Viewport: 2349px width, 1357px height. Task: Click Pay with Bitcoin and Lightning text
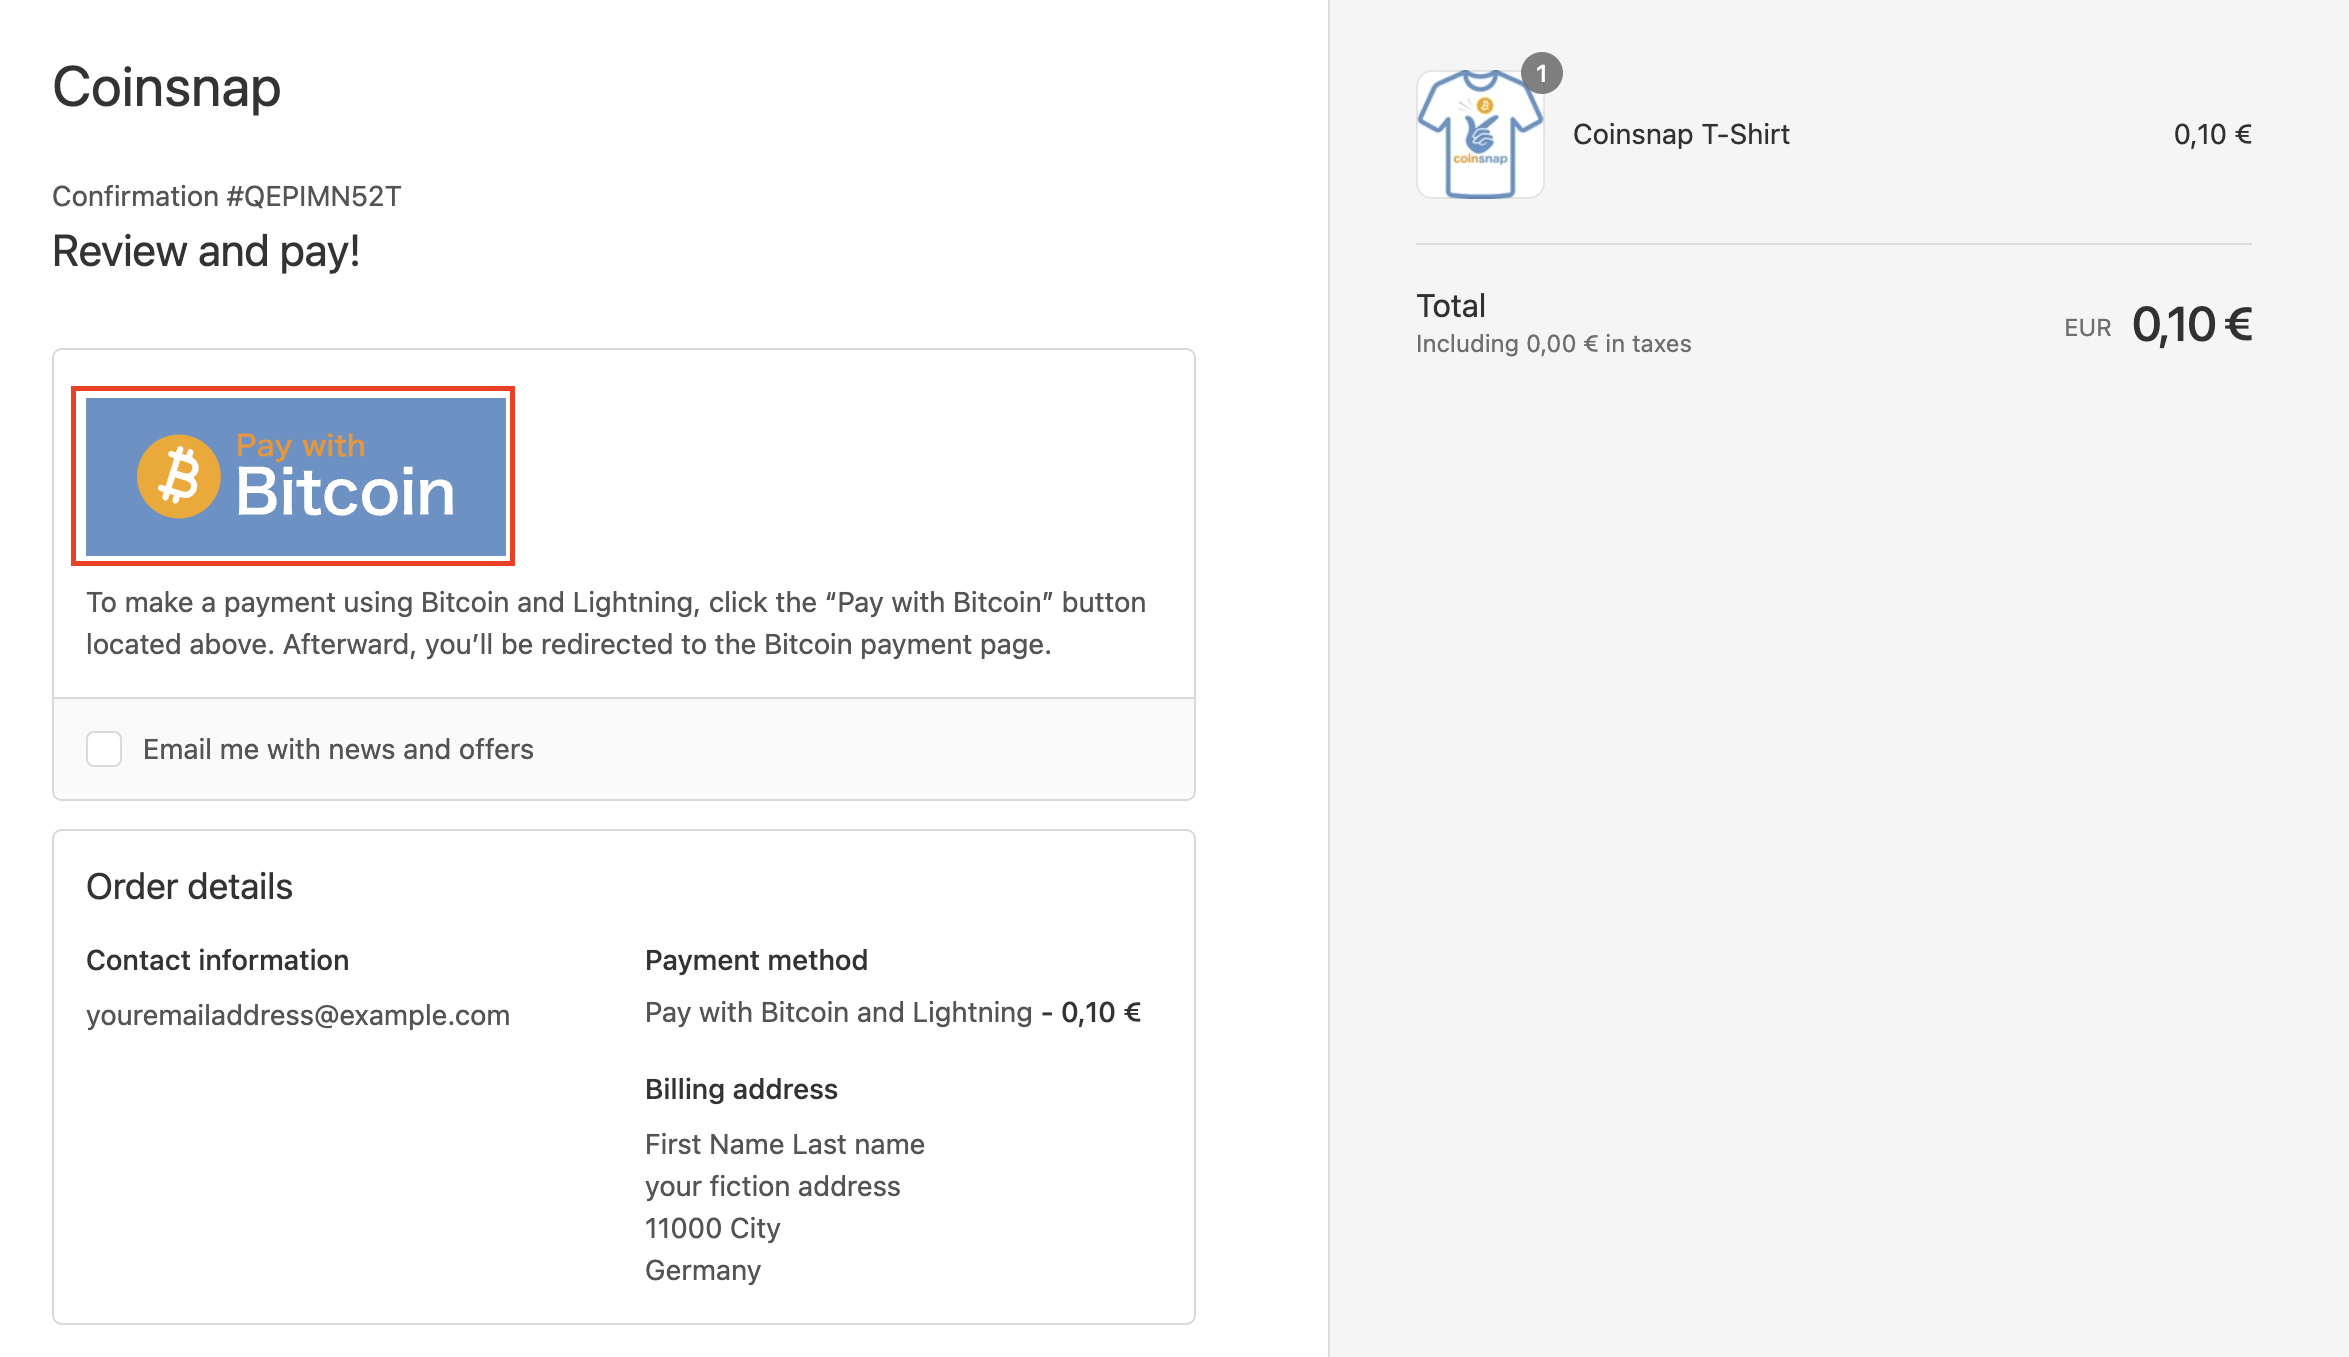(838, 1012)
